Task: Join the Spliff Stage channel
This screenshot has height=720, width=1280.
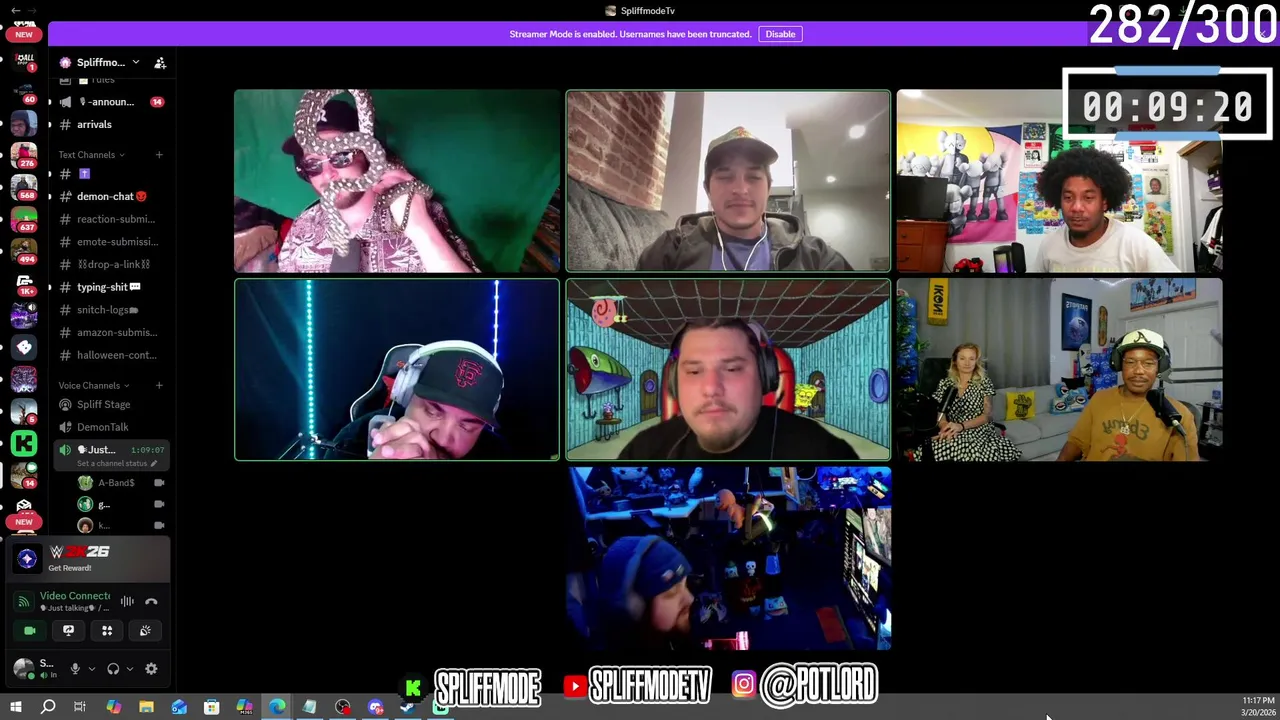Action: pos(111,404)
